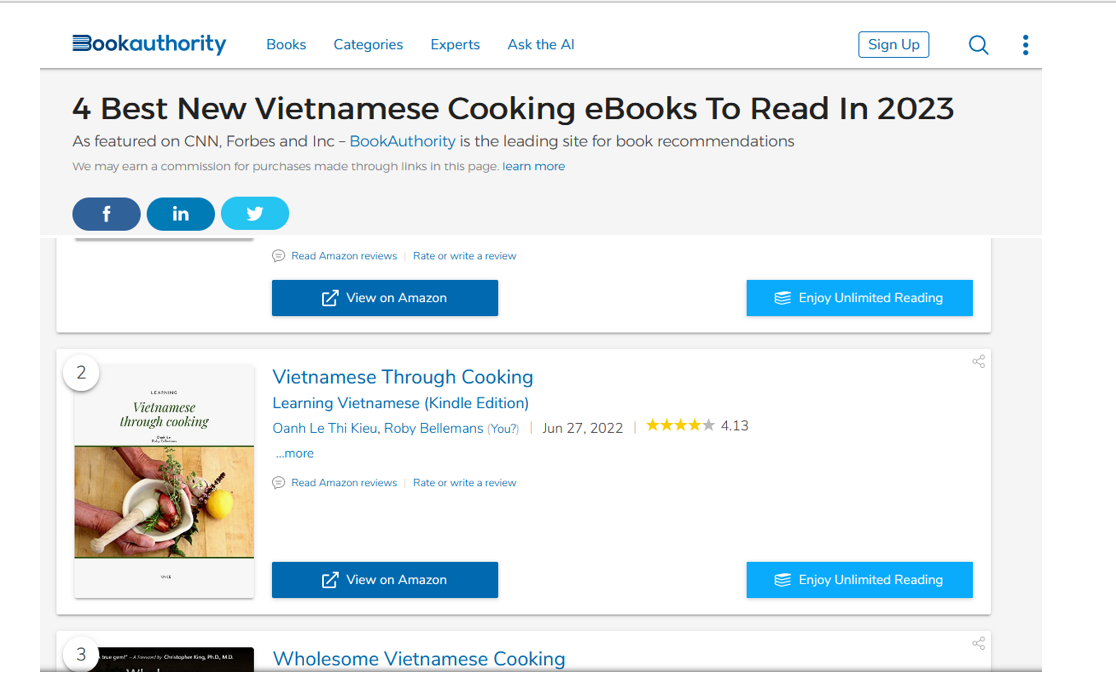1116x673 pixels.
Task: Click the Jun 27, 2022 publication date
Action: pos(582,428)
